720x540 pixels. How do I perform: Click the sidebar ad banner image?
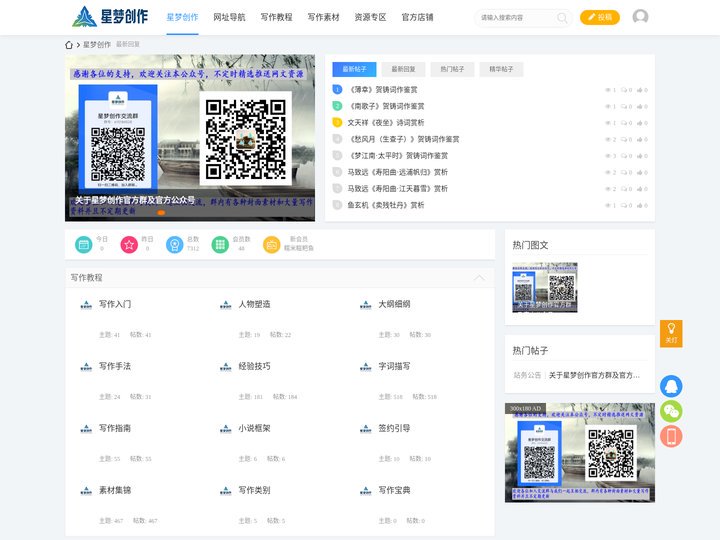(580, 453)
